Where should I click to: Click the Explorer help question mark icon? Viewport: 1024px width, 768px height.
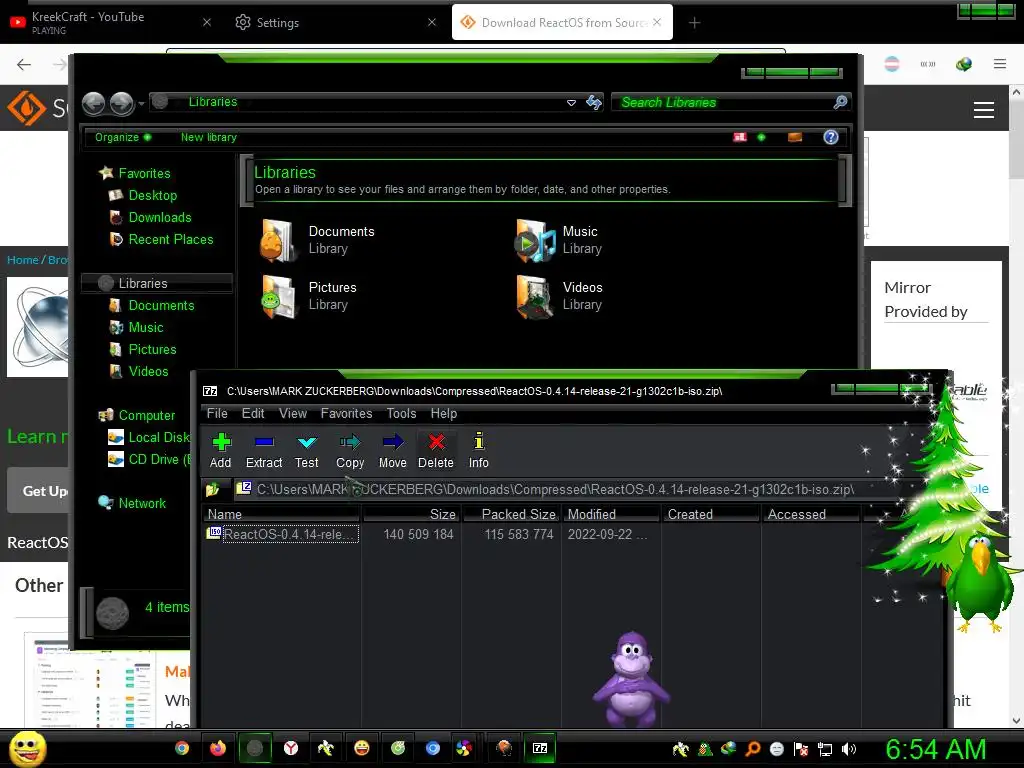(x=831, y=137)
